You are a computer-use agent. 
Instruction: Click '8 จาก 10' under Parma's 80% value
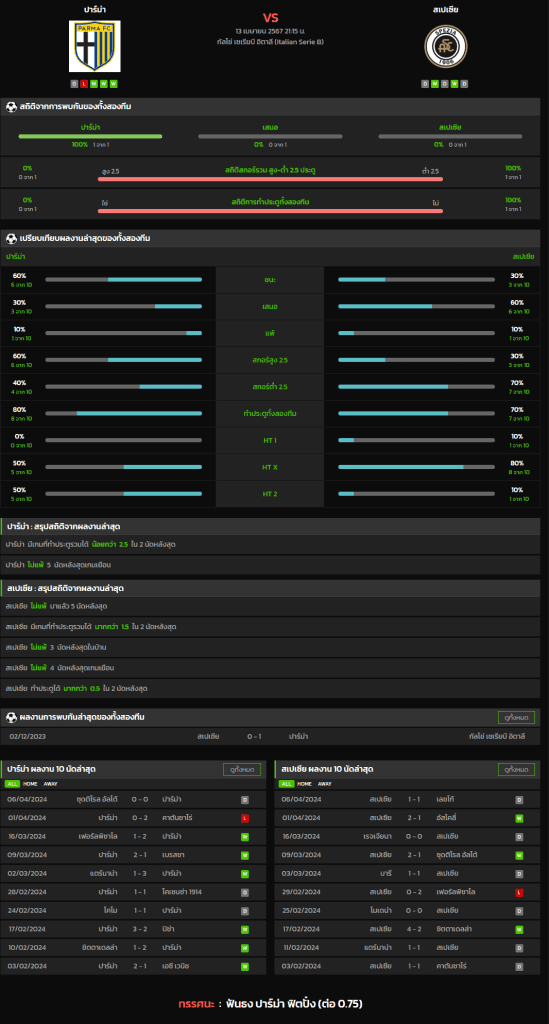click(21, 419)
